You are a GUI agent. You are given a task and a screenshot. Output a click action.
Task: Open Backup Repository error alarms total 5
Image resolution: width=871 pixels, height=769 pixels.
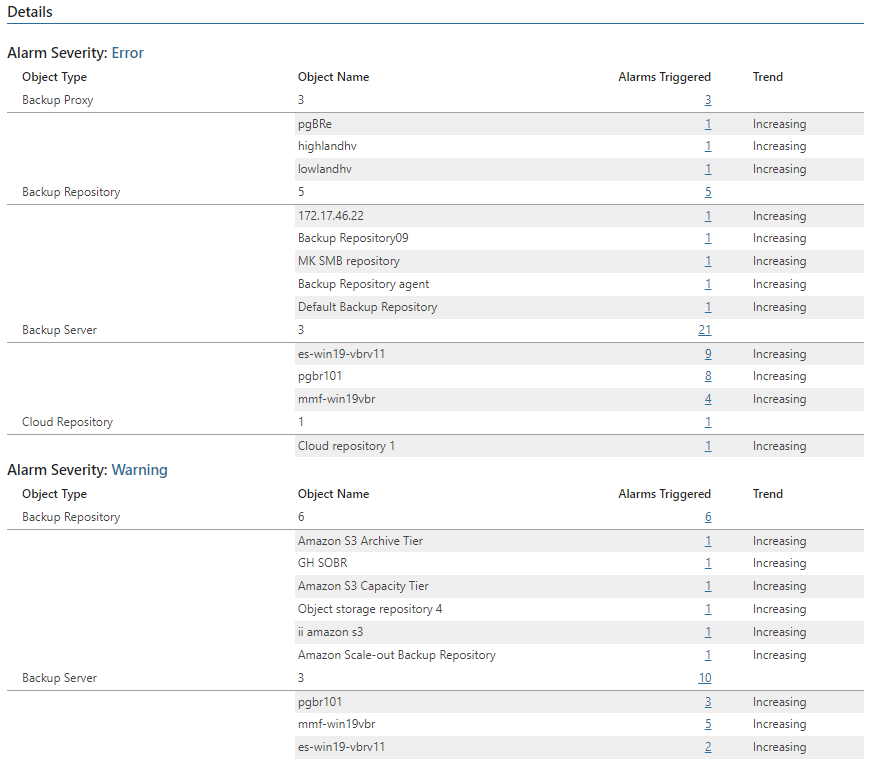pyautogui.click(x=708, y=192)
